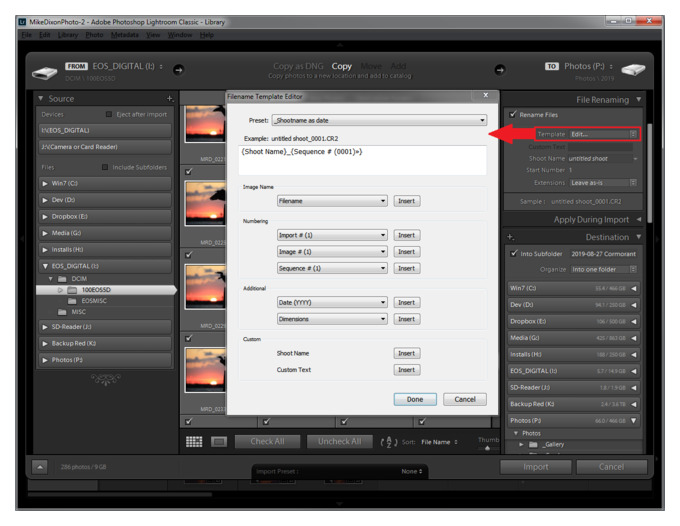This screenshot has height=526, width=680.
Task: Toggle the Into Subfolder checkbox
Action: pos(514,253)
